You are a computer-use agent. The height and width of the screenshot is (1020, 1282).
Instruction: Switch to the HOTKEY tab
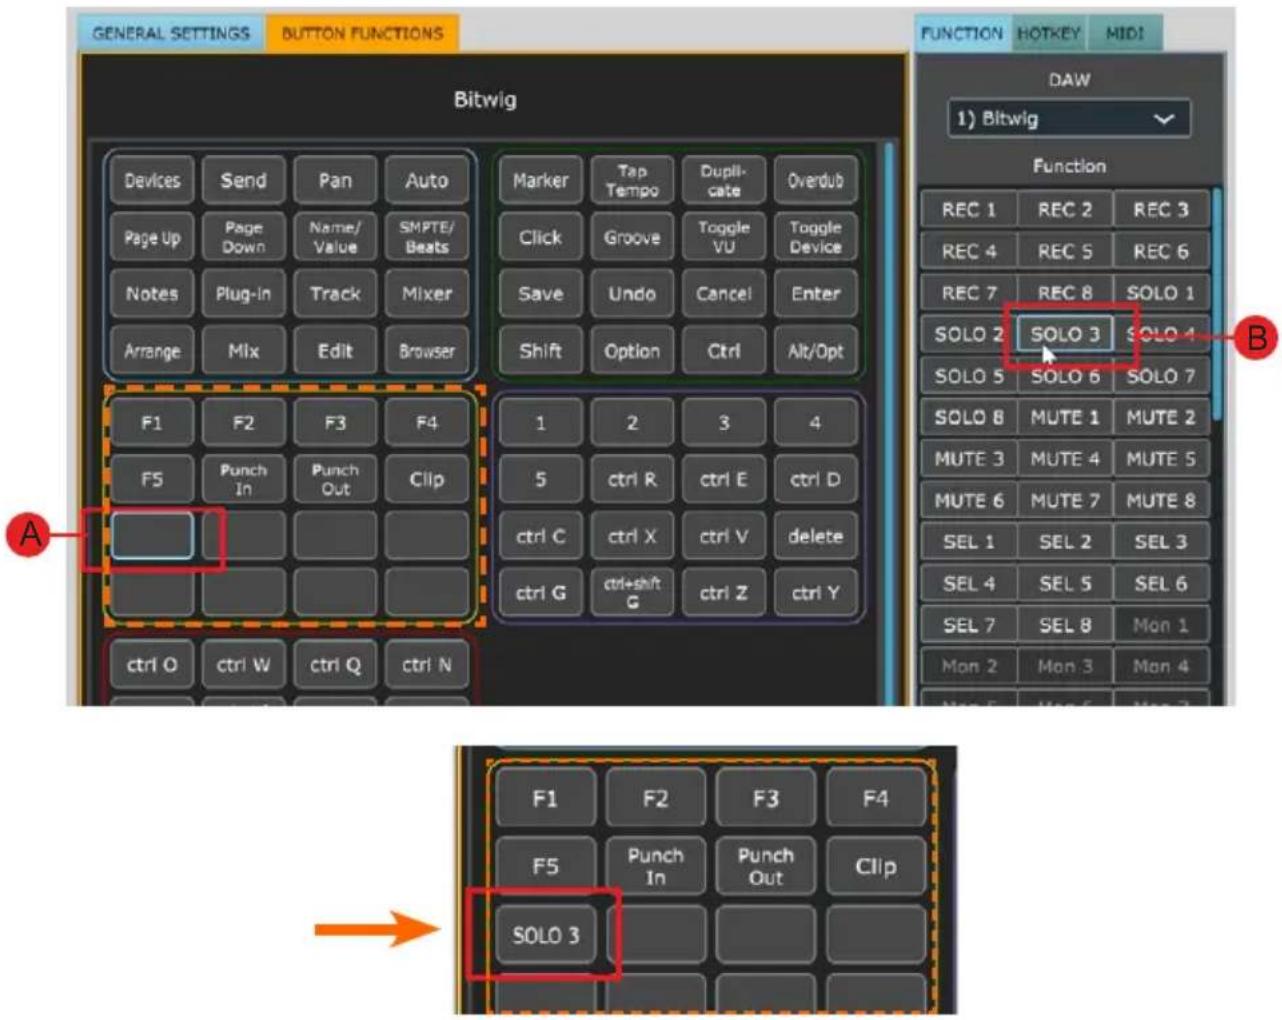[1049, 33]
